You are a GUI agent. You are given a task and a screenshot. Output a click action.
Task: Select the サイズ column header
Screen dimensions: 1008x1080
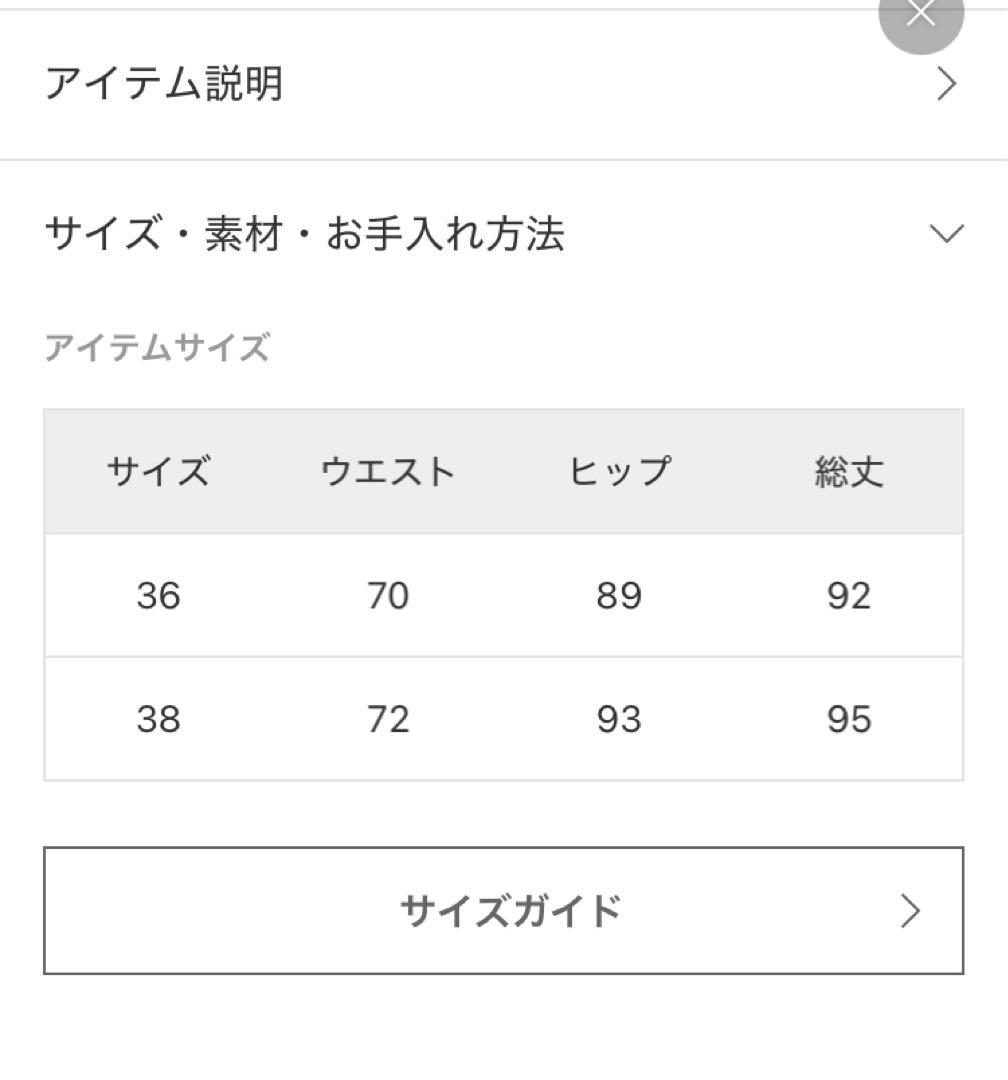158,472
